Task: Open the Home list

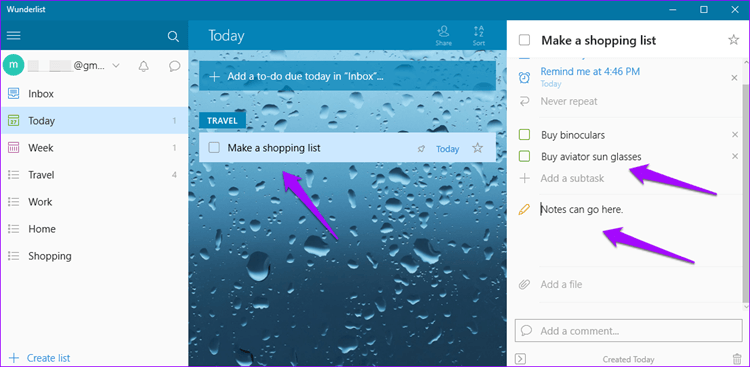Action: (94, 229)
